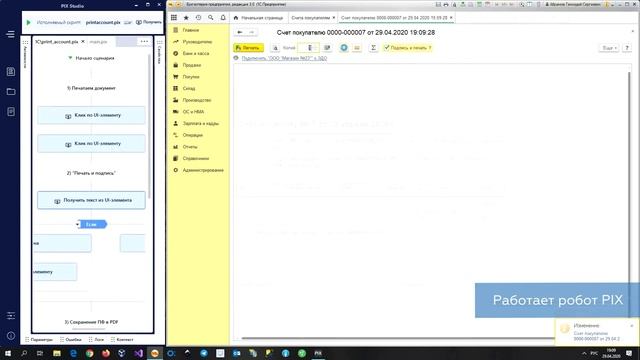
Task: Open 1C History clock icon
Action: [x=198, y=18]
